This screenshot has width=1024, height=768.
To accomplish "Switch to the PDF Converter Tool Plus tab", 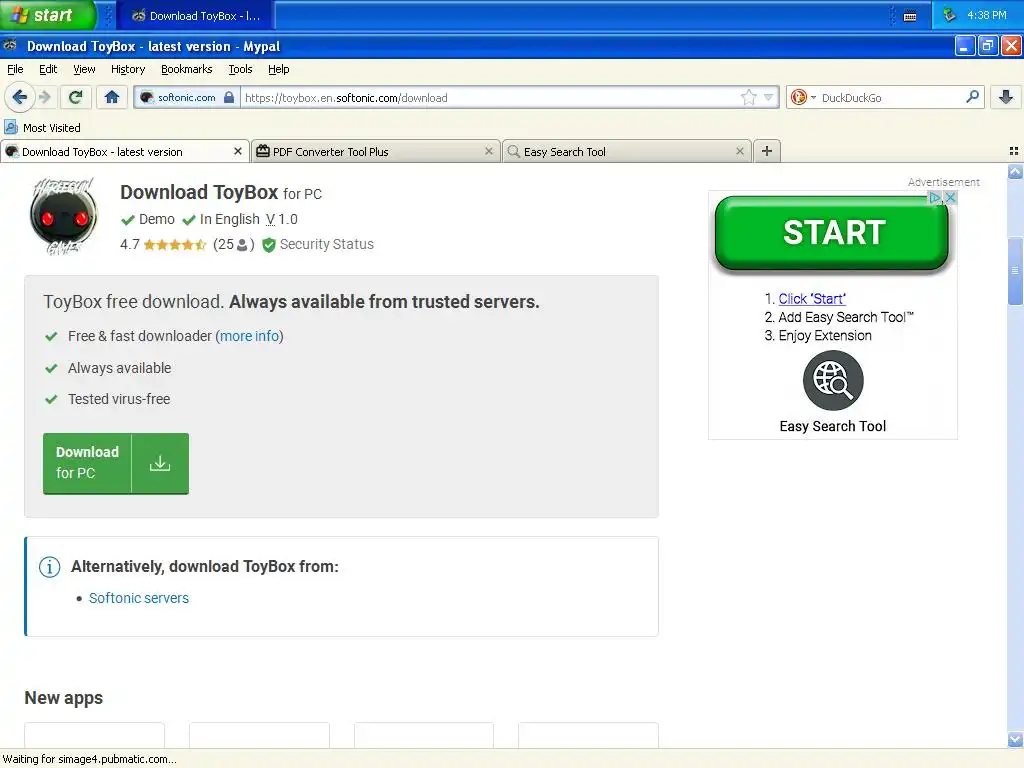I will click(x=376, y=151).
